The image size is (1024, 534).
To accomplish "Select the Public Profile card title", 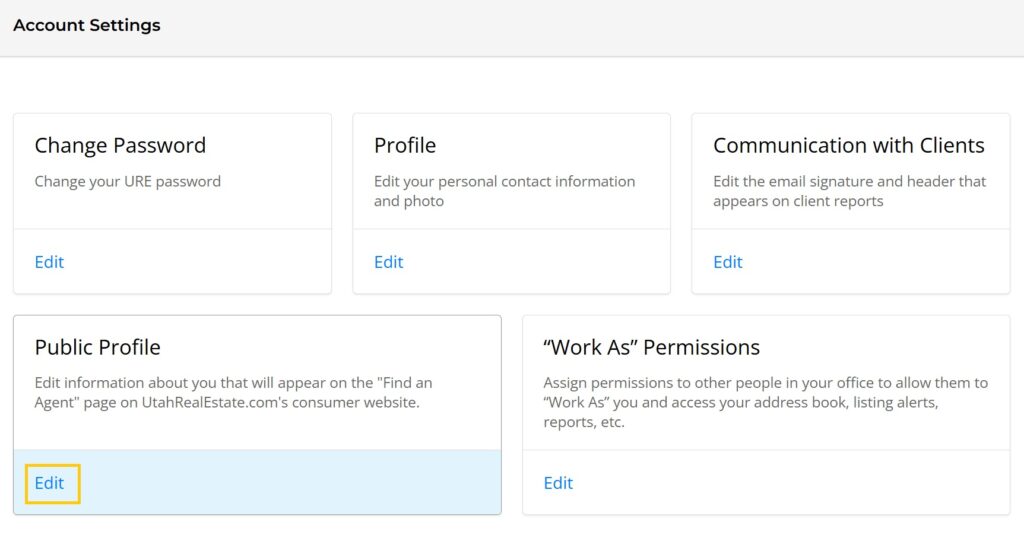I will pos(97,347).
